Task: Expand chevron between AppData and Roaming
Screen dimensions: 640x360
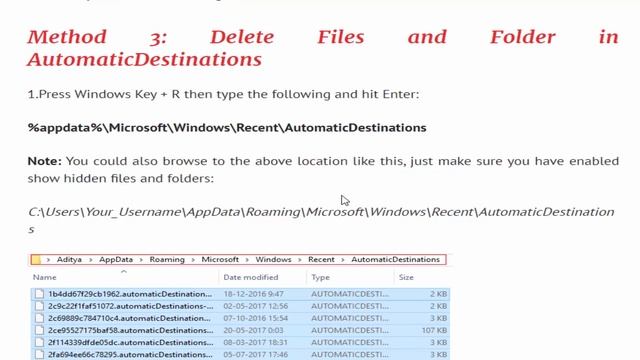Action: 141,260
